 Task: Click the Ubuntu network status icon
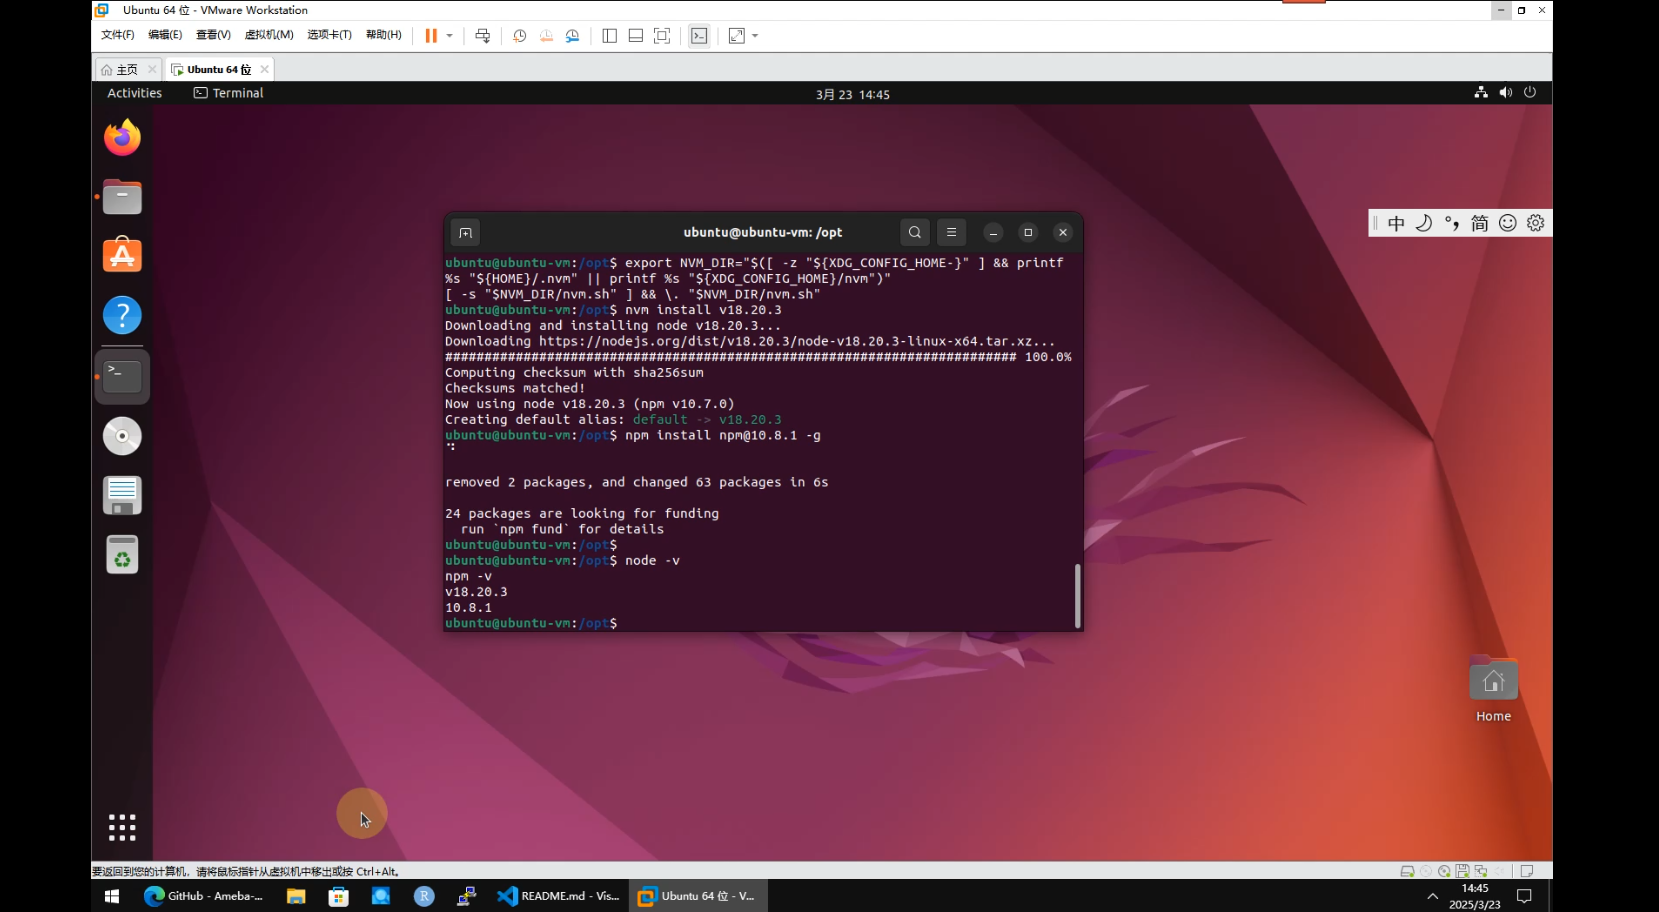(x=1481, y=92)
